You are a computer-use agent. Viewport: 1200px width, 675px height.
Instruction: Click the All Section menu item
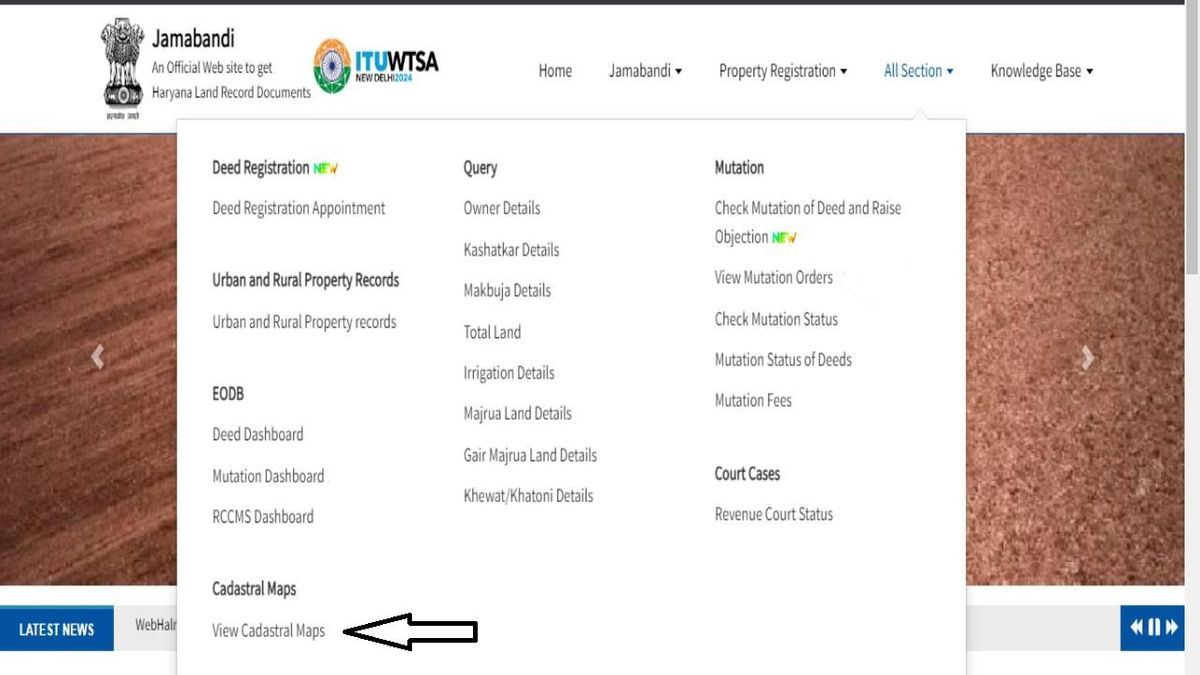pyautogui.click(x=918, y=71)
